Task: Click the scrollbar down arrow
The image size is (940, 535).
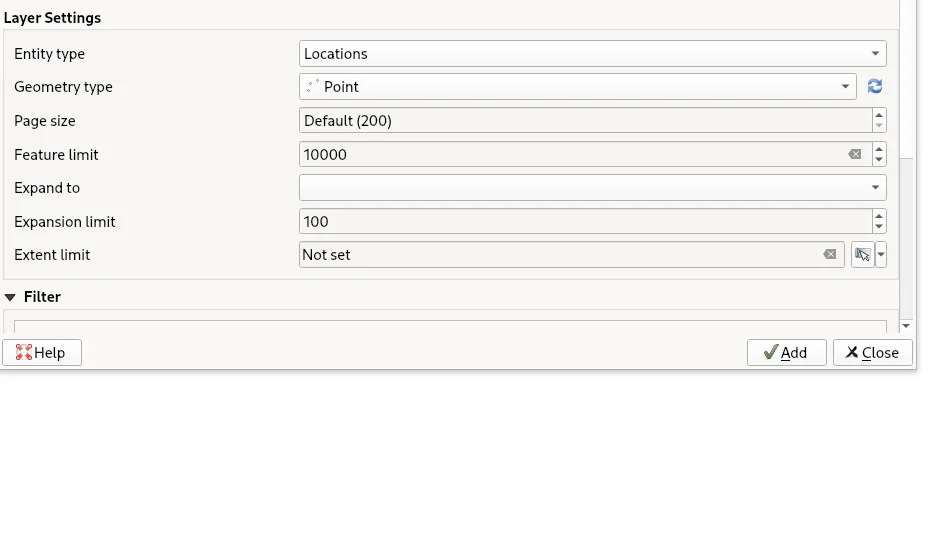Action: [906, 326]
